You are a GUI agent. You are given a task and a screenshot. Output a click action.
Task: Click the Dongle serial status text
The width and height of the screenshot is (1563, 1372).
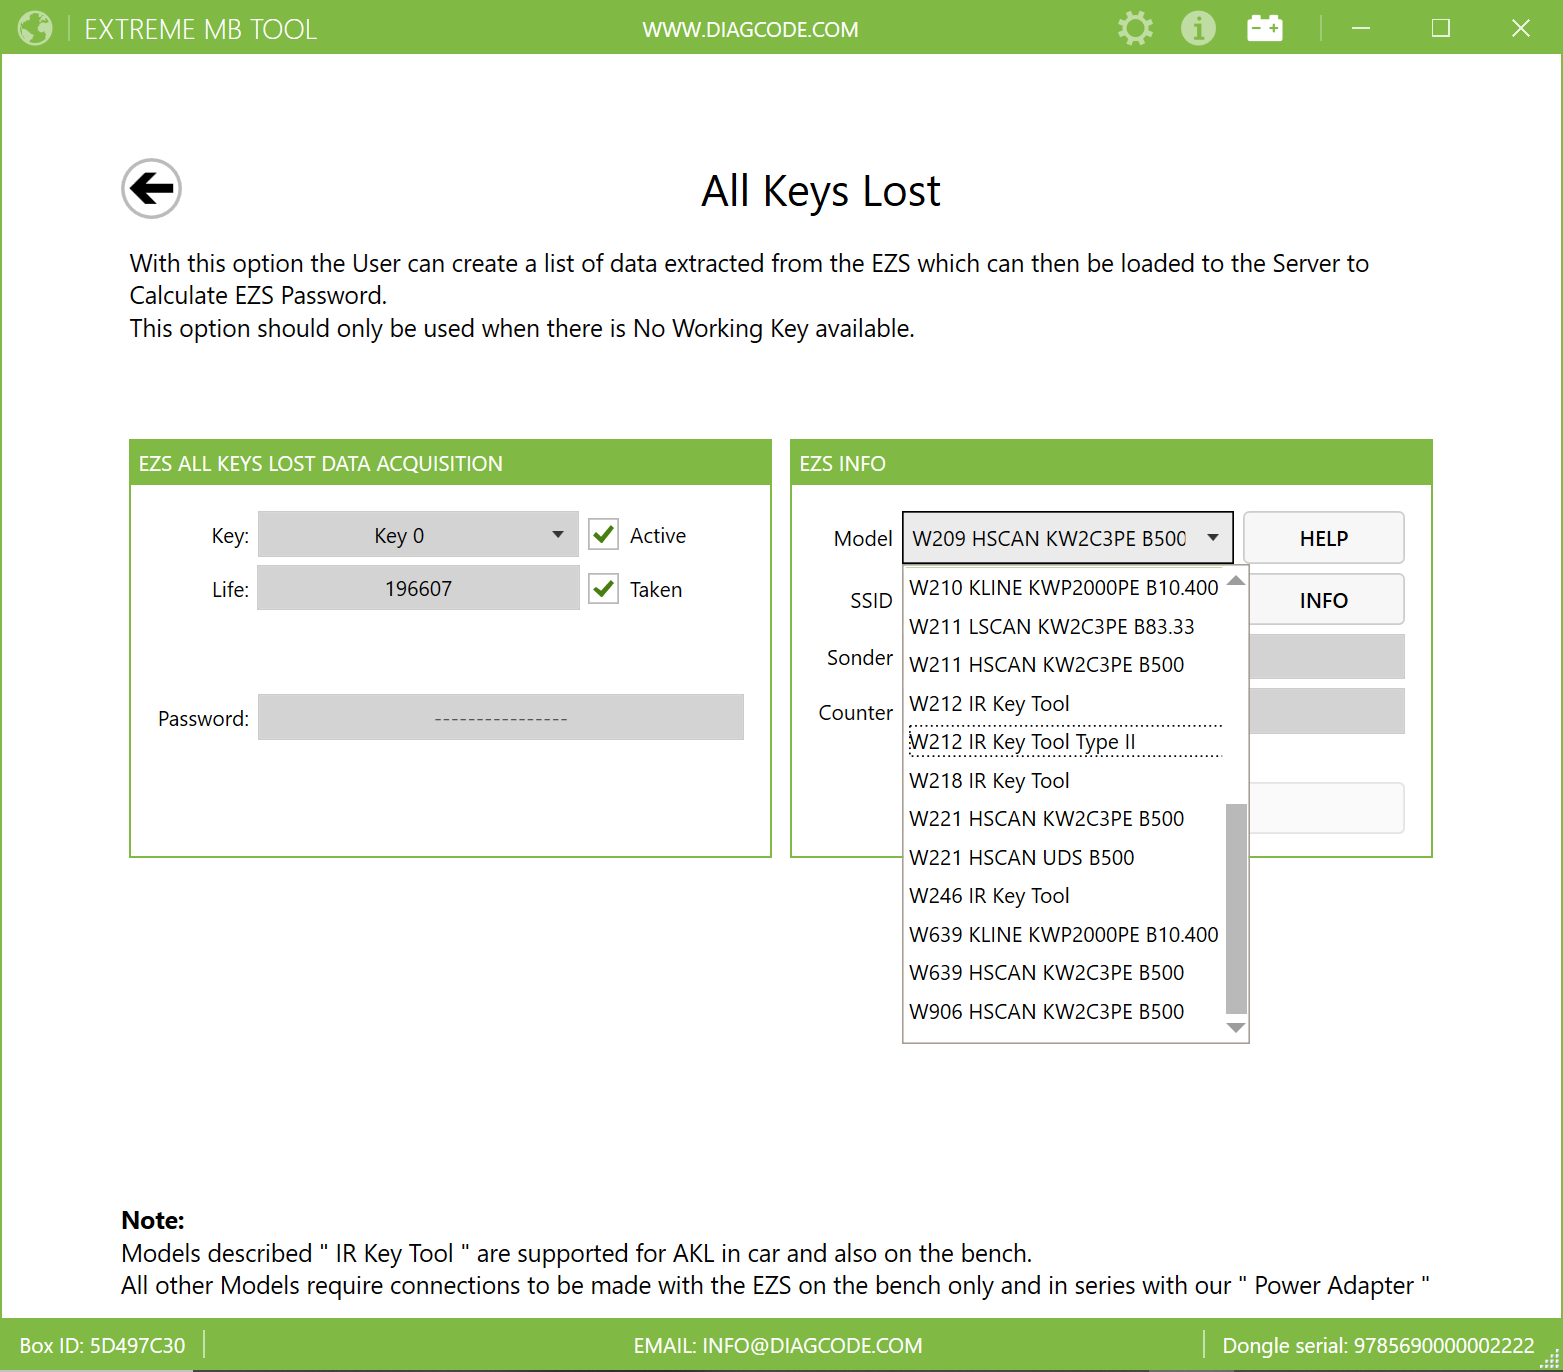click(1378, 1346)
